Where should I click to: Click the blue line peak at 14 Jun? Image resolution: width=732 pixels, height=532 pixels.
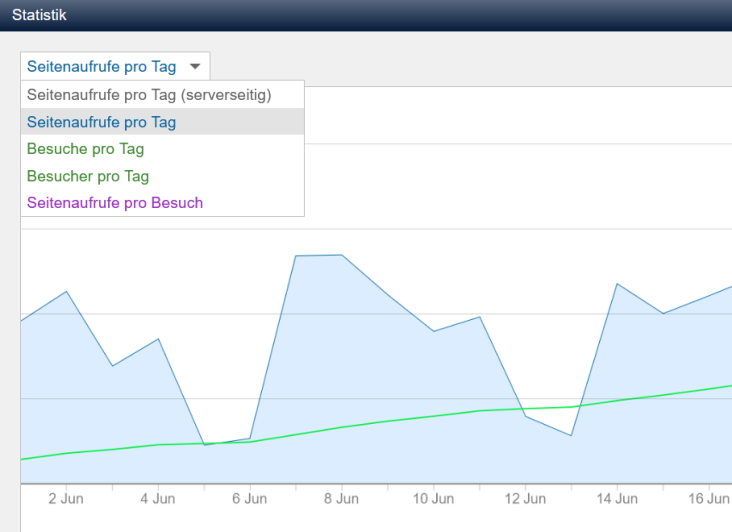point(617,284)
